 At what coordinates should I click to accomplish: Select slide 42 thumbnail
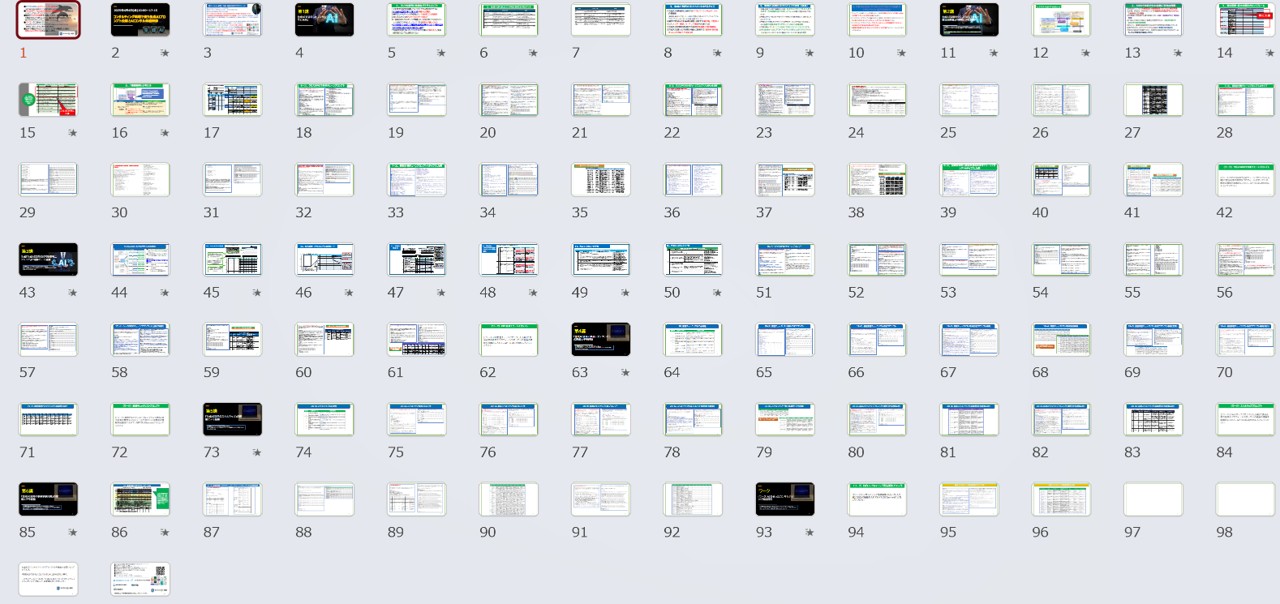point(1245,180)
